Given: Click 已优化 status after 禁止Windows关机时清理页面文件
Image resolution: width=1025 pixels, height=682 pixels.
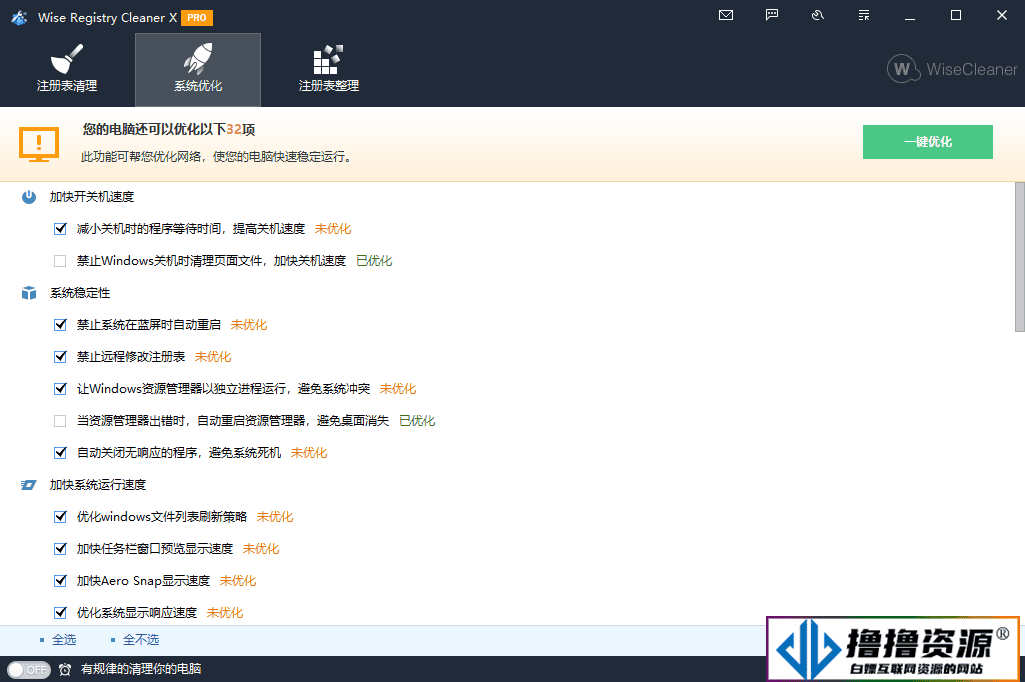Looking at the screenshot, I should 374,261.
